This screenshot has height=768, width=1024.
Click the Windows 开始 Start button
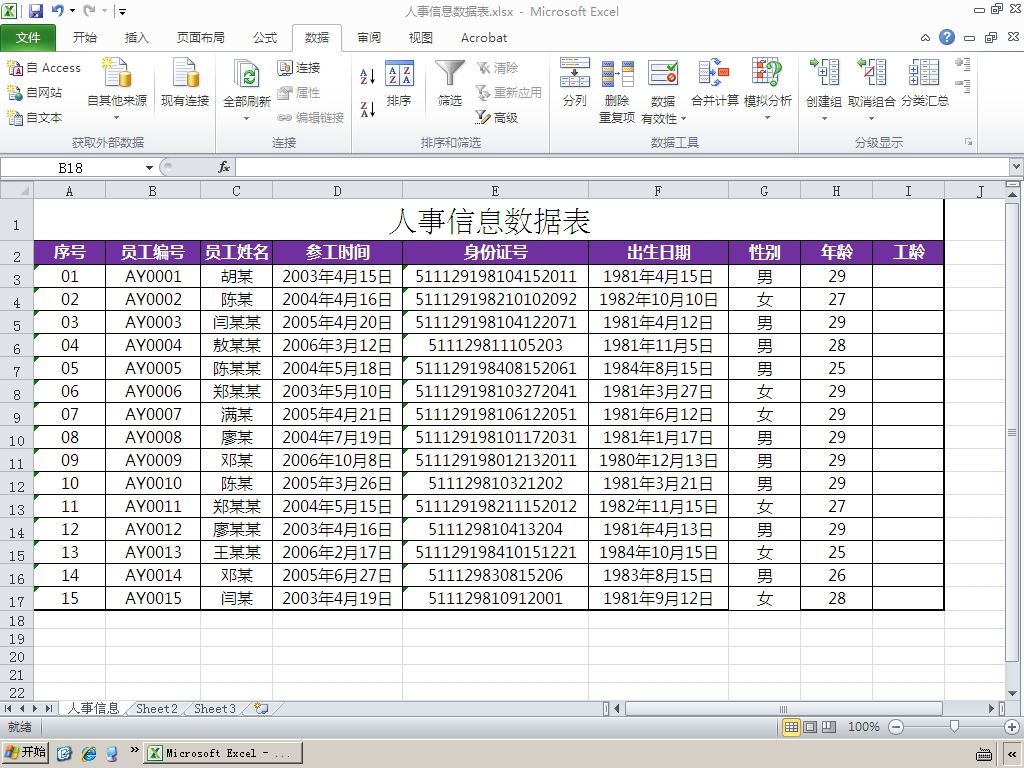[x=26, y=752]
